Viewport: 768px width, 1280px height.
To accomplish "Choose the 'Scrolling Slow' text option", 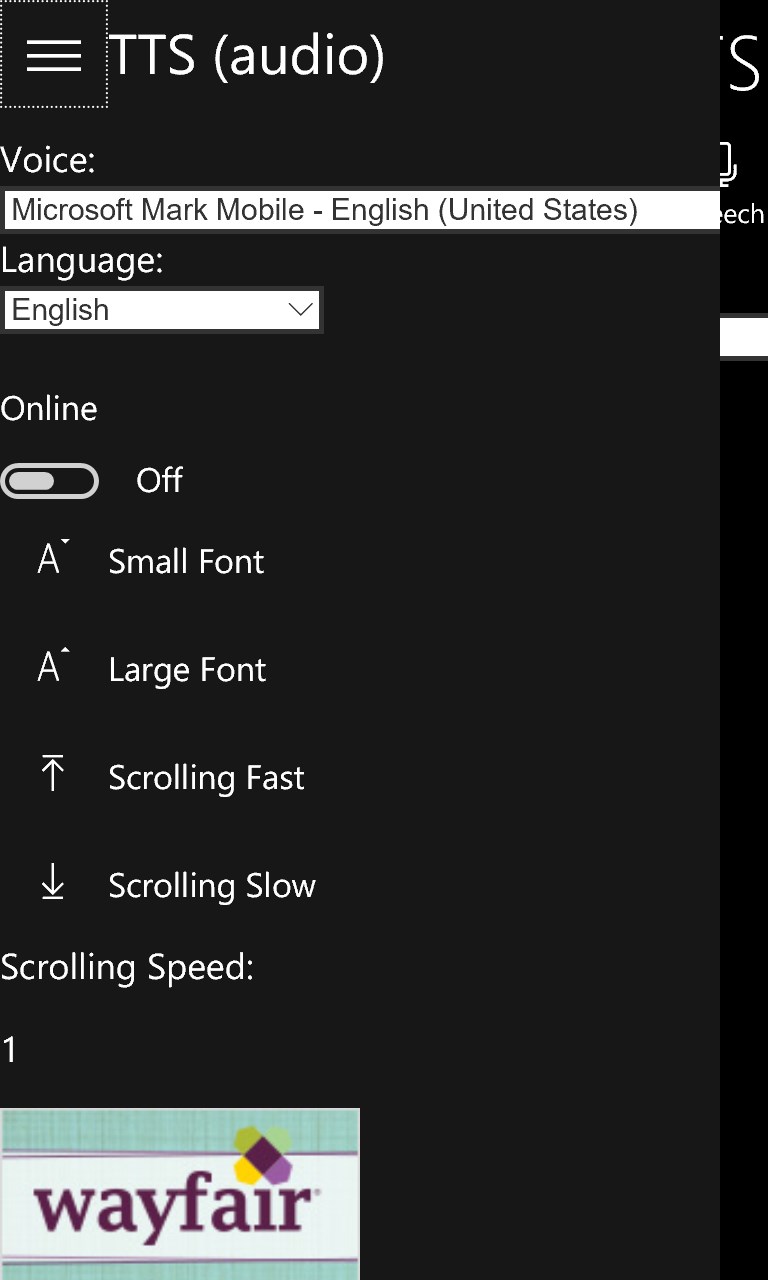I will click(x=212, y=886).
